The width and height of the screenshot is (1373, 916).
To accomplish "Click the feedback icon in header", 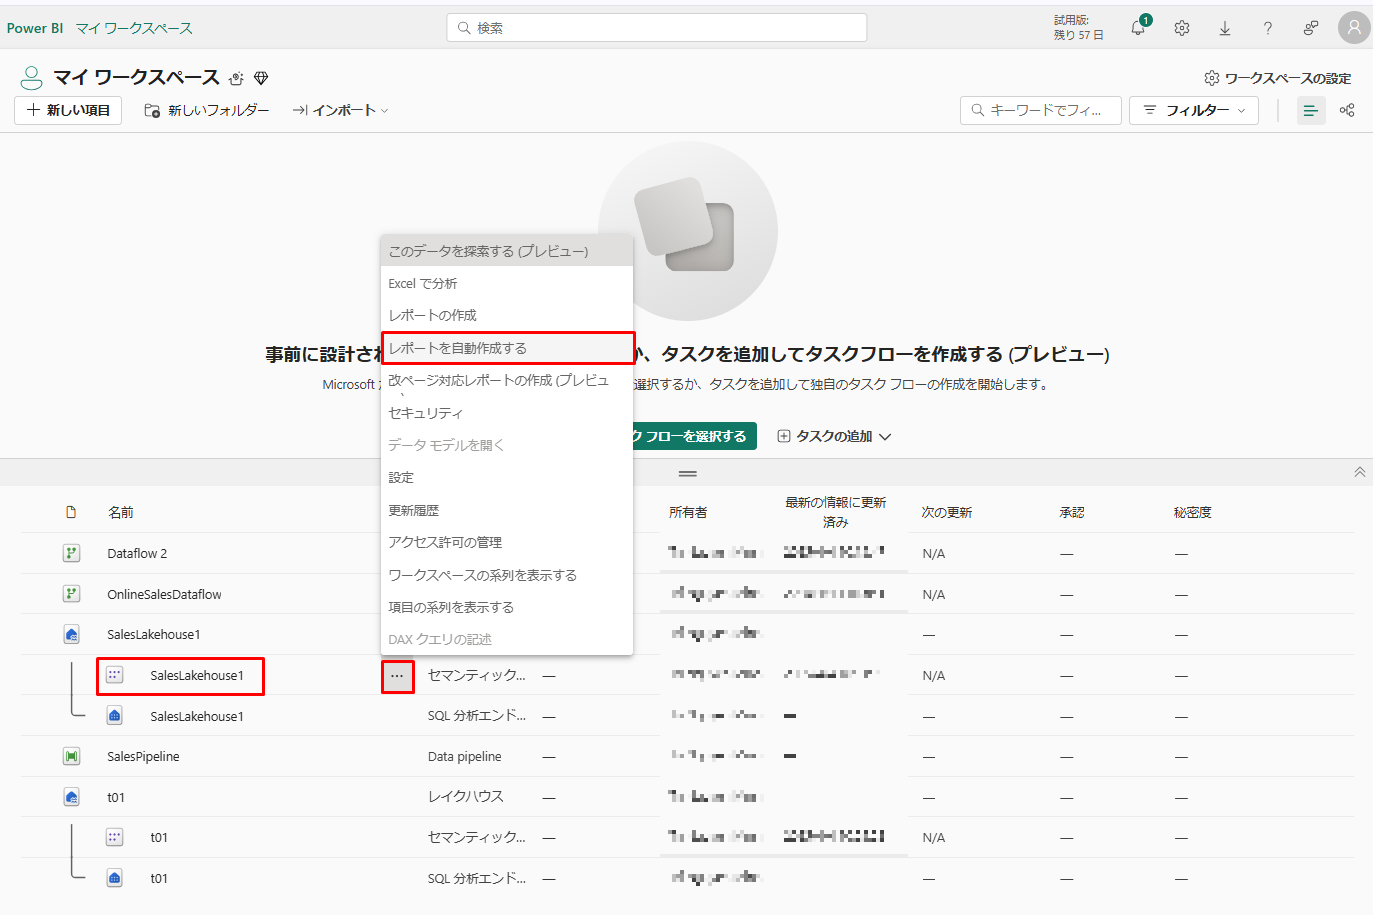I will tap(1311, 28).
